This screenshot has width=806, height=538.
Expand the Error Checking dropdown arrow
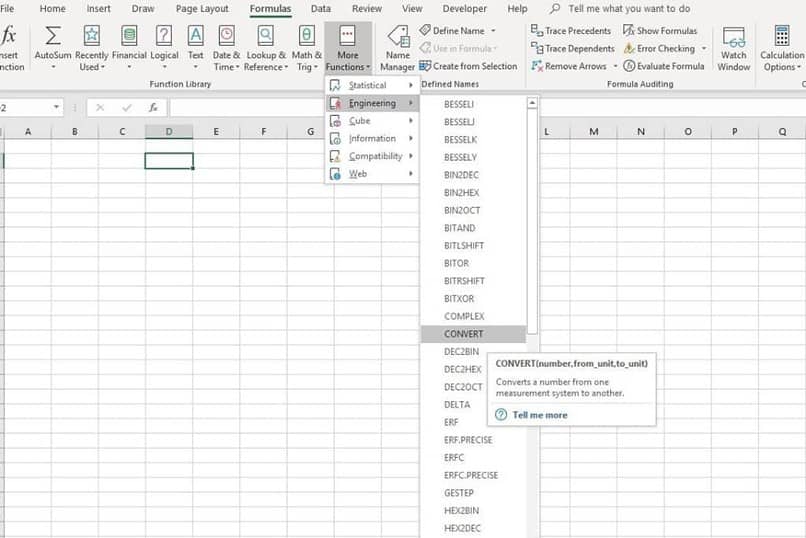click(704, 48)
